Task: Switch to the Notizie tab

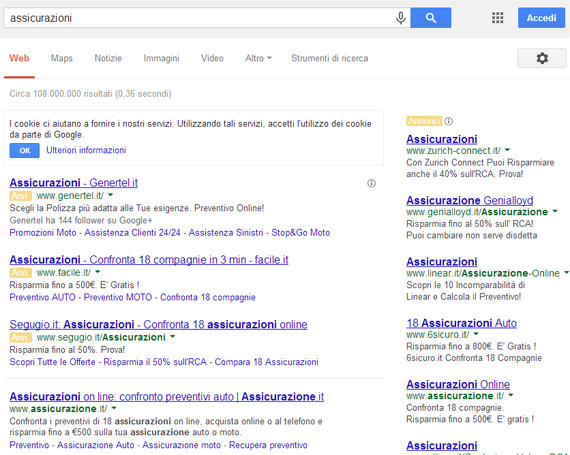Action: (x=108, y=58)
